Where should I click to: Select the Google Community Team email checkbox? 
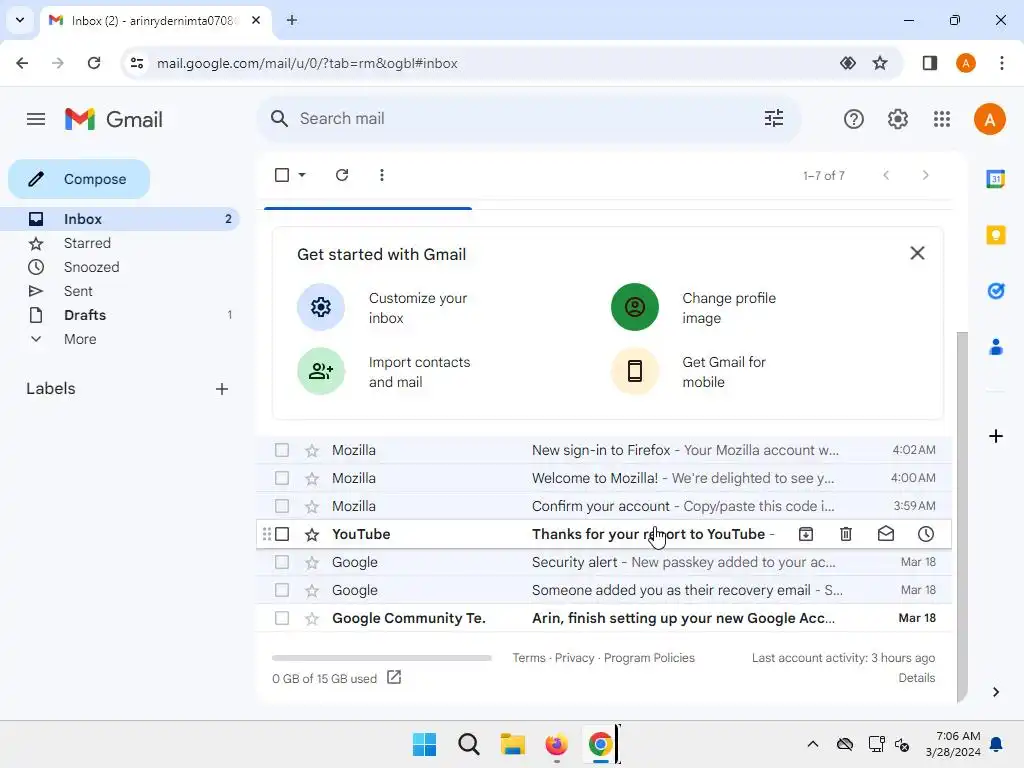pos(282,618)
